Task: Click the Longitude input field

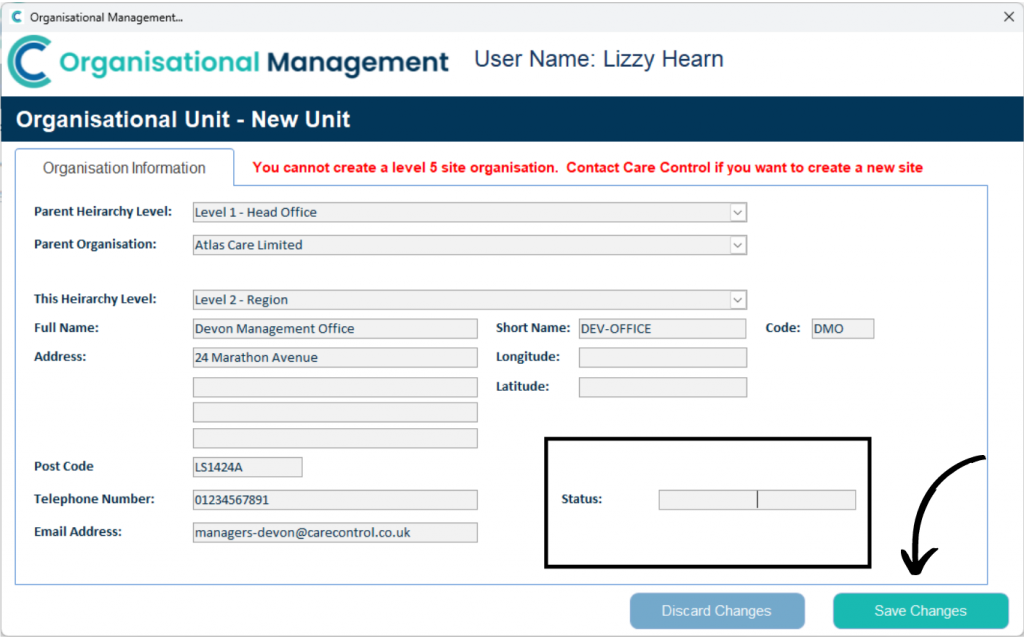Action: (662, 357)
